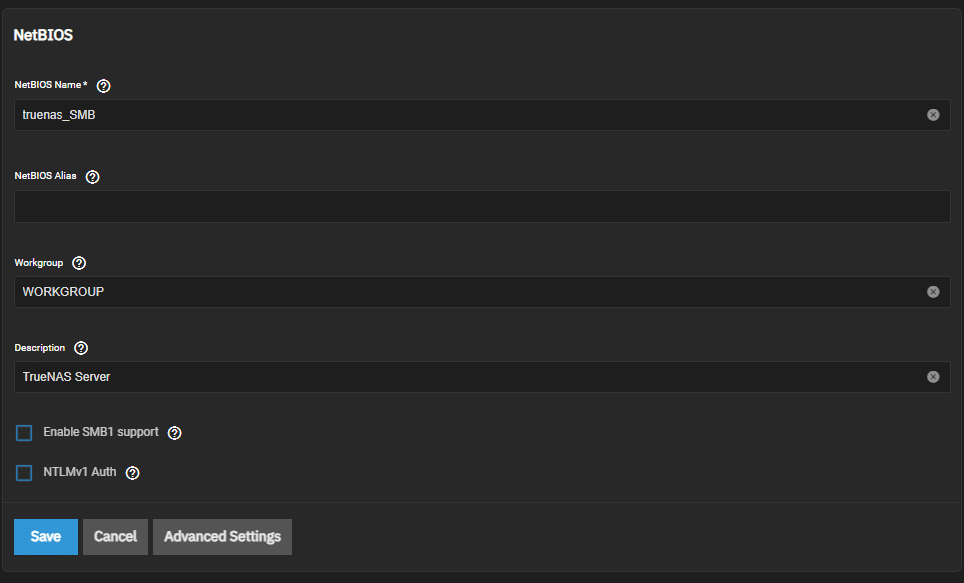Viewport: 964px width, 583px height.
Task: Click the 'NTLMv1 Auth' label text
Action: 79,472
